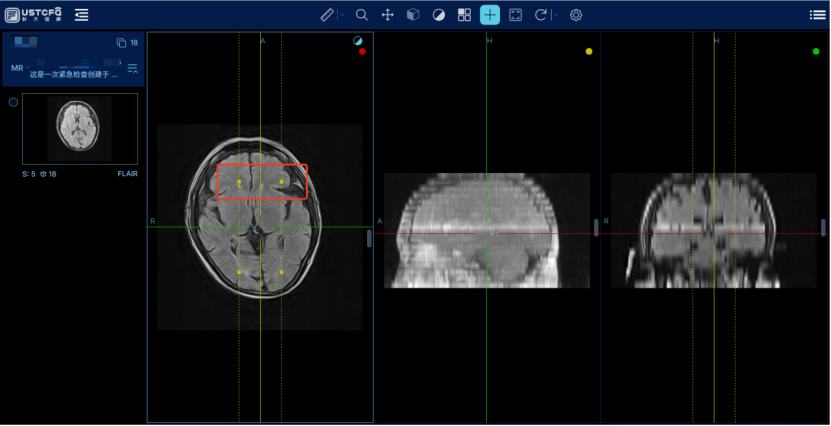
Task: Expand the rotate tool dropdown arrow
Action: click(x=555, y=15)
